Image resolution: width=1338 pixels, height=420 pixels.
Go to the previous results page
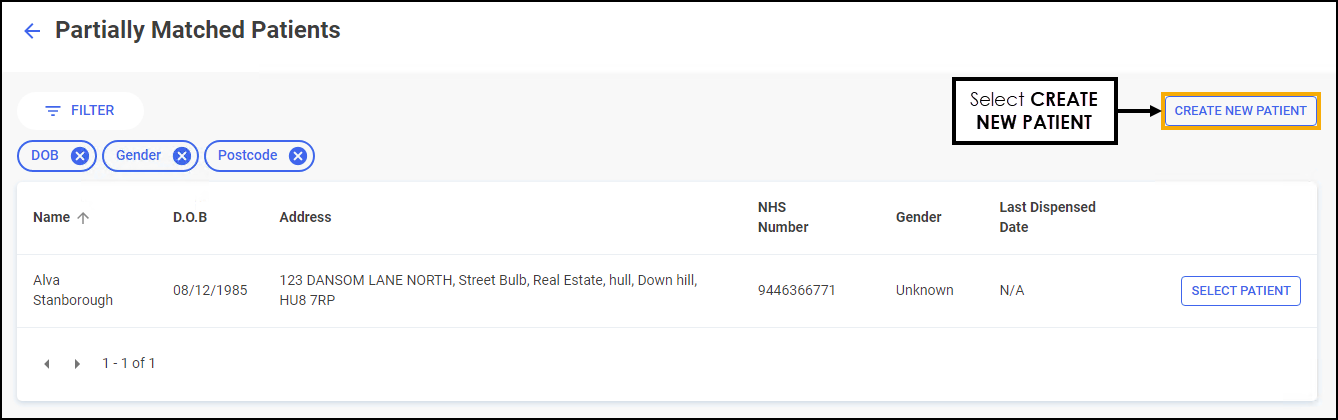click(47, 364)
